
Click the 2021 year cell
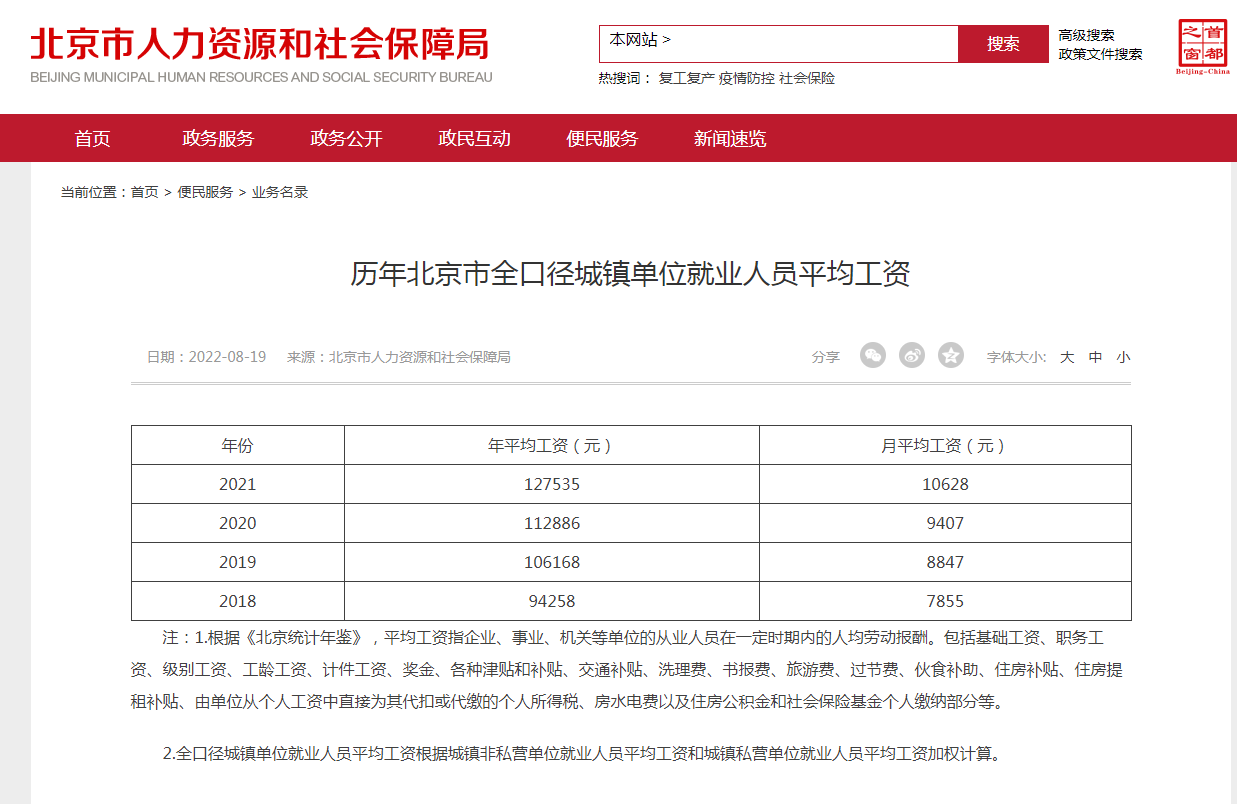(x=237, y=484)
